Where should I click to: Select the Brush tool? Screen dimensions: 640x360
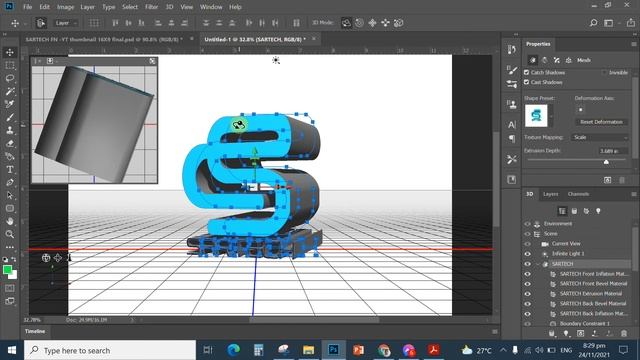(x=10, y=117)
